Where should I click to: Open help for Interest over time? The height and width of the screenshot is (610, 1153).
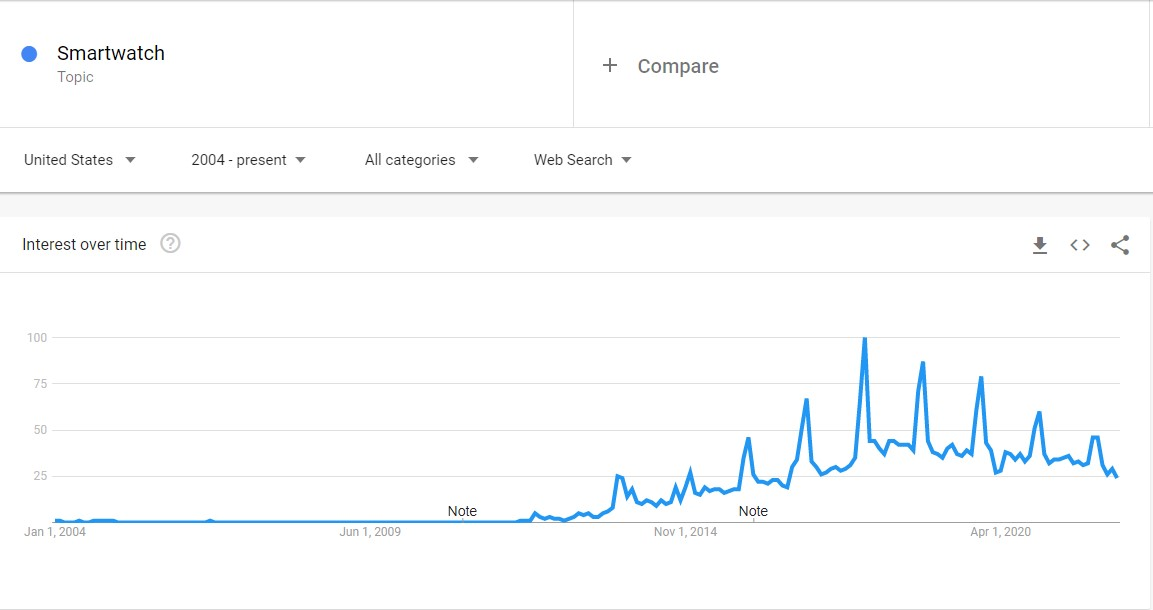(170, 243)
